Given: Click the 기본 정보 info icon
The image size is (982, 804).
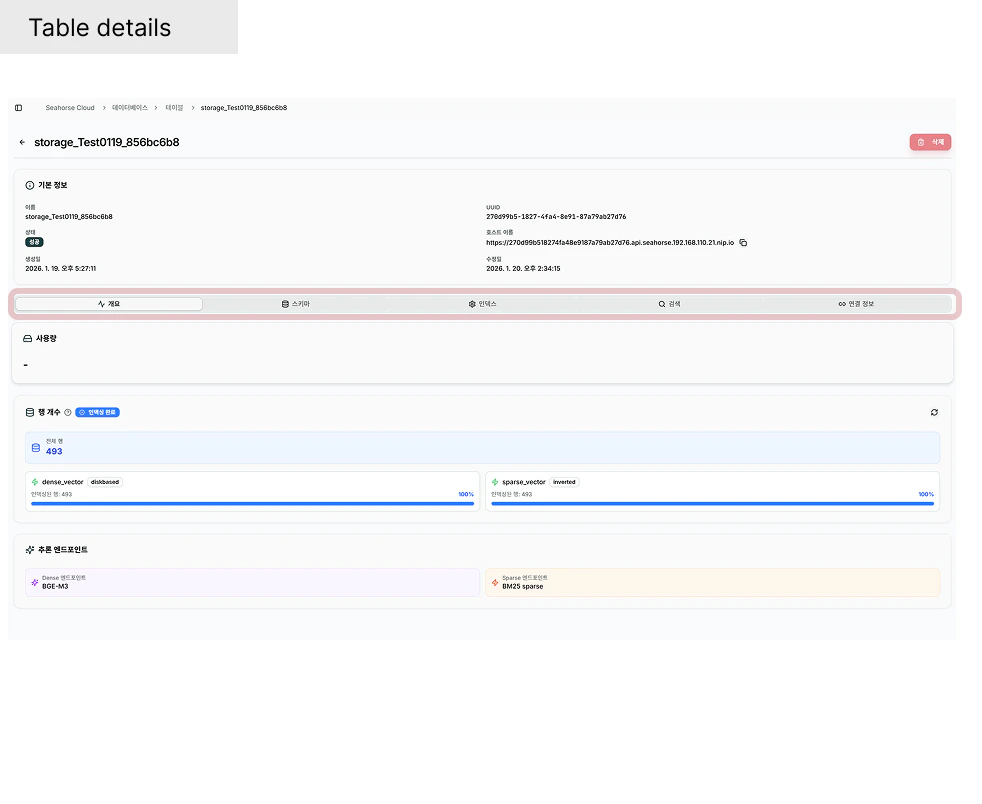Looking at the screenshot, I should click(x=29, y=185).
